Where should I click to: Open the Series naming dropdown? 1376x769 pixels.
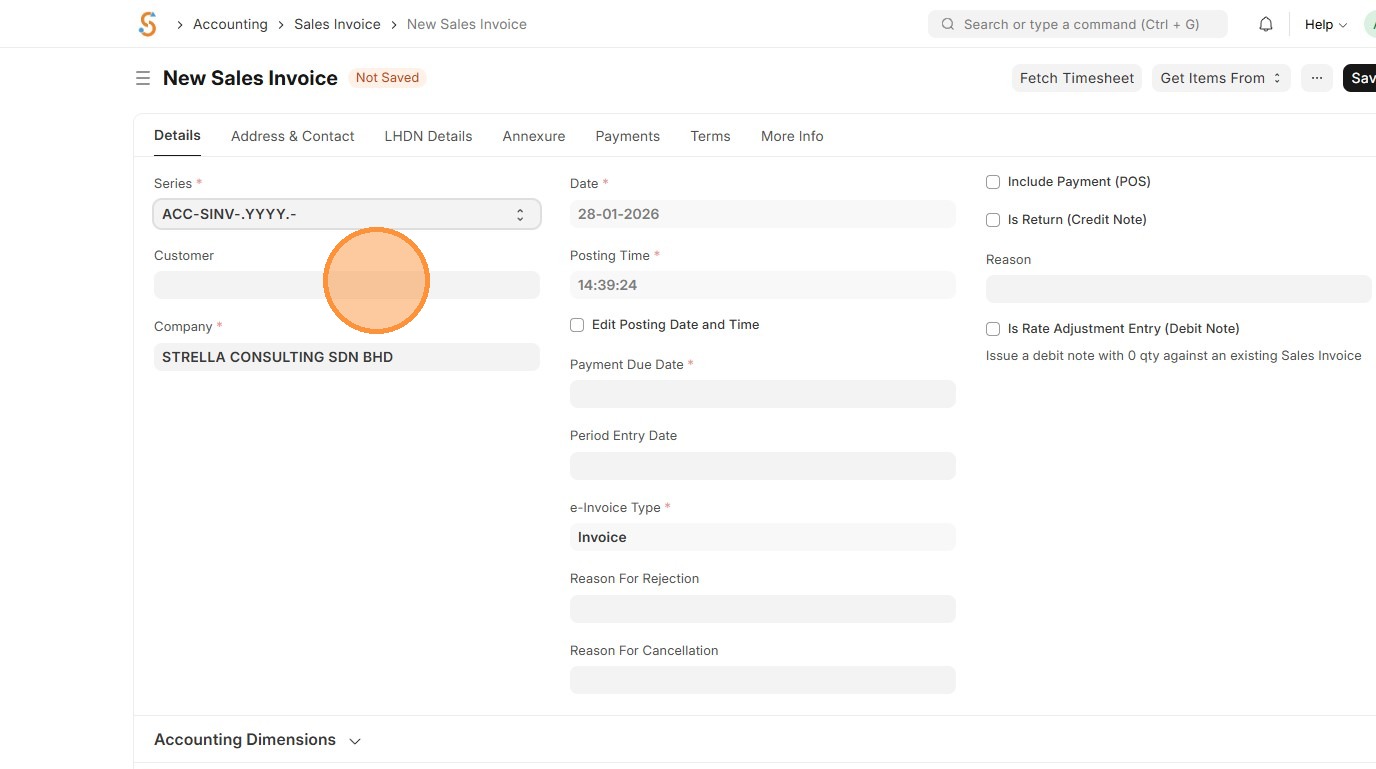point(346,214)
